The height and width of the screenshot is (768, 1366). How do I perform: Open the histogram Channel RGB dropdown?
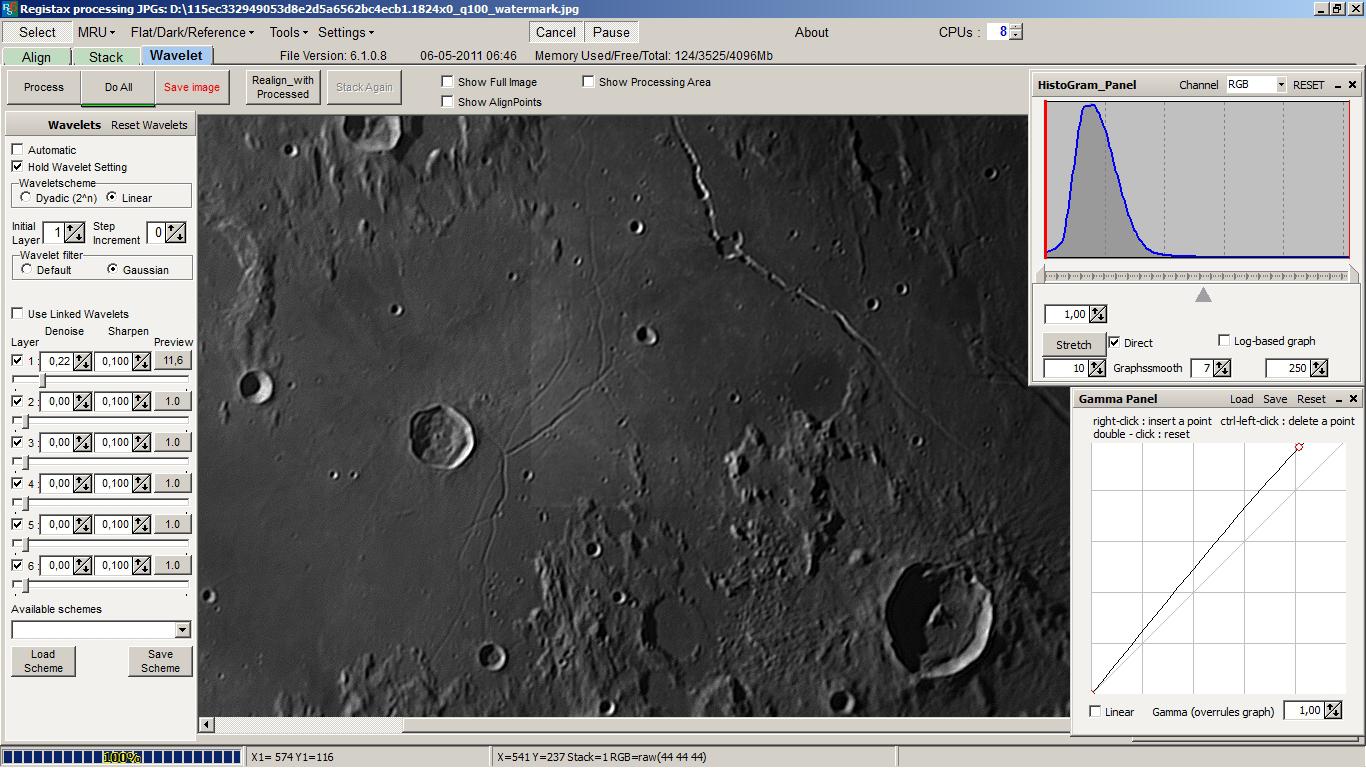pos(1281,85)
